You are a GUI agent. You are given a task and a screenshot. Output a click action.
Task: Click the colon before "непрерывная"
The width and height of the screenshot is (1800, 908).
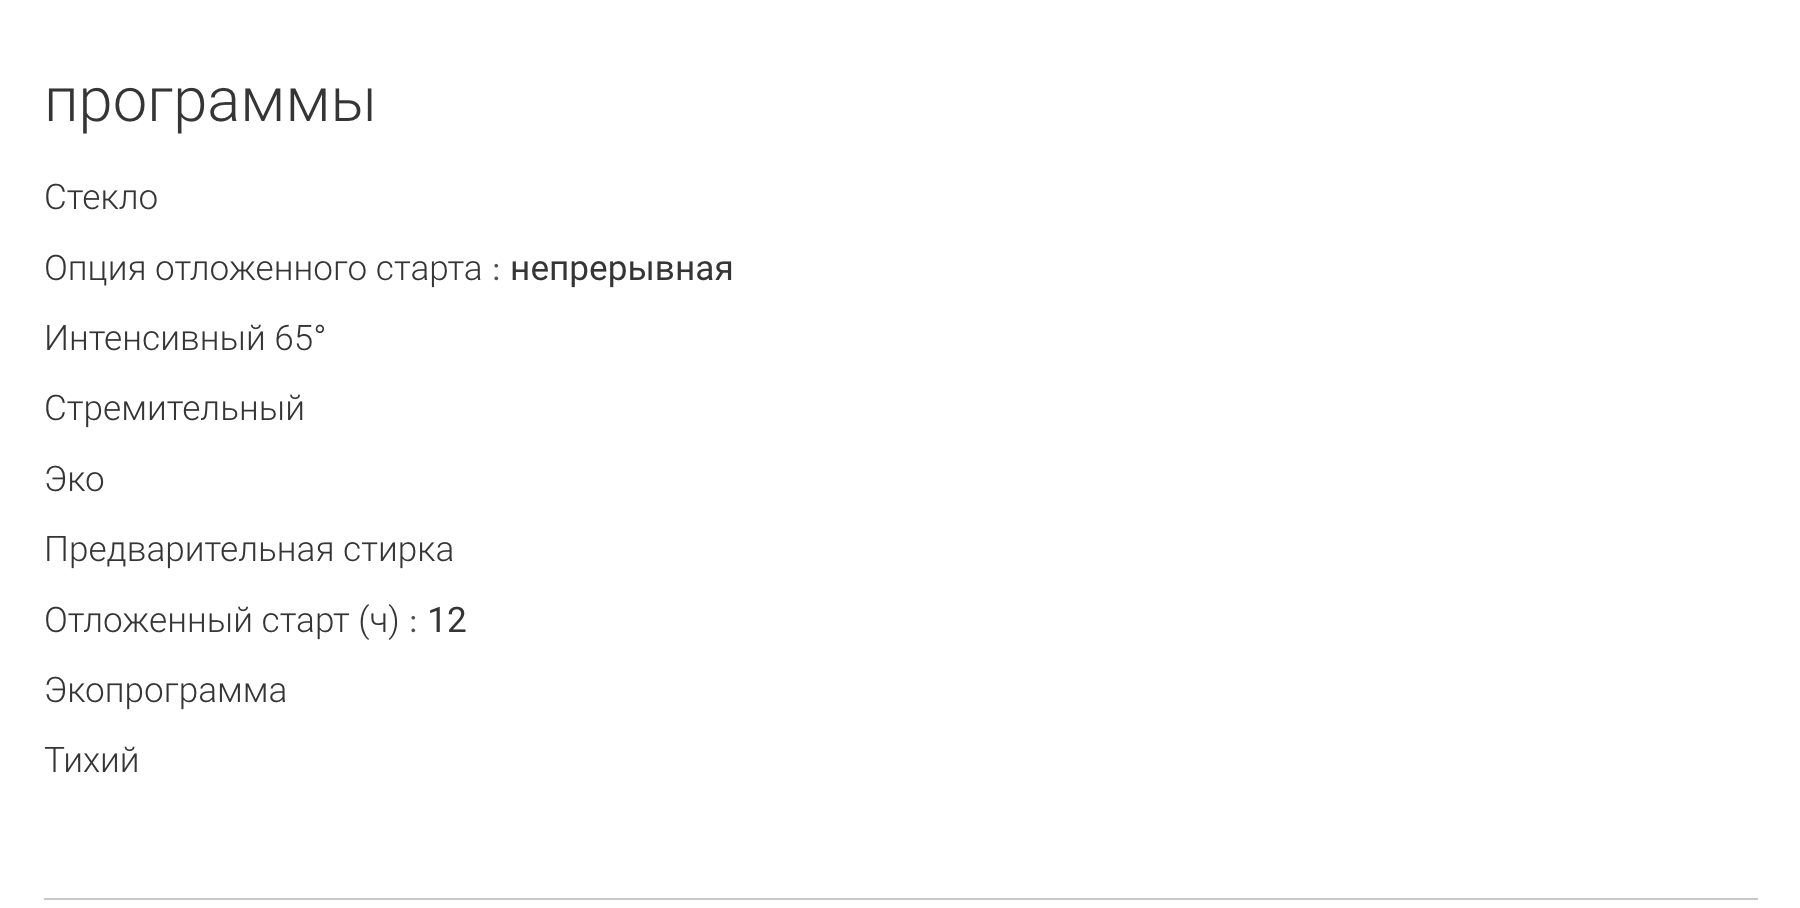(496, 271)
